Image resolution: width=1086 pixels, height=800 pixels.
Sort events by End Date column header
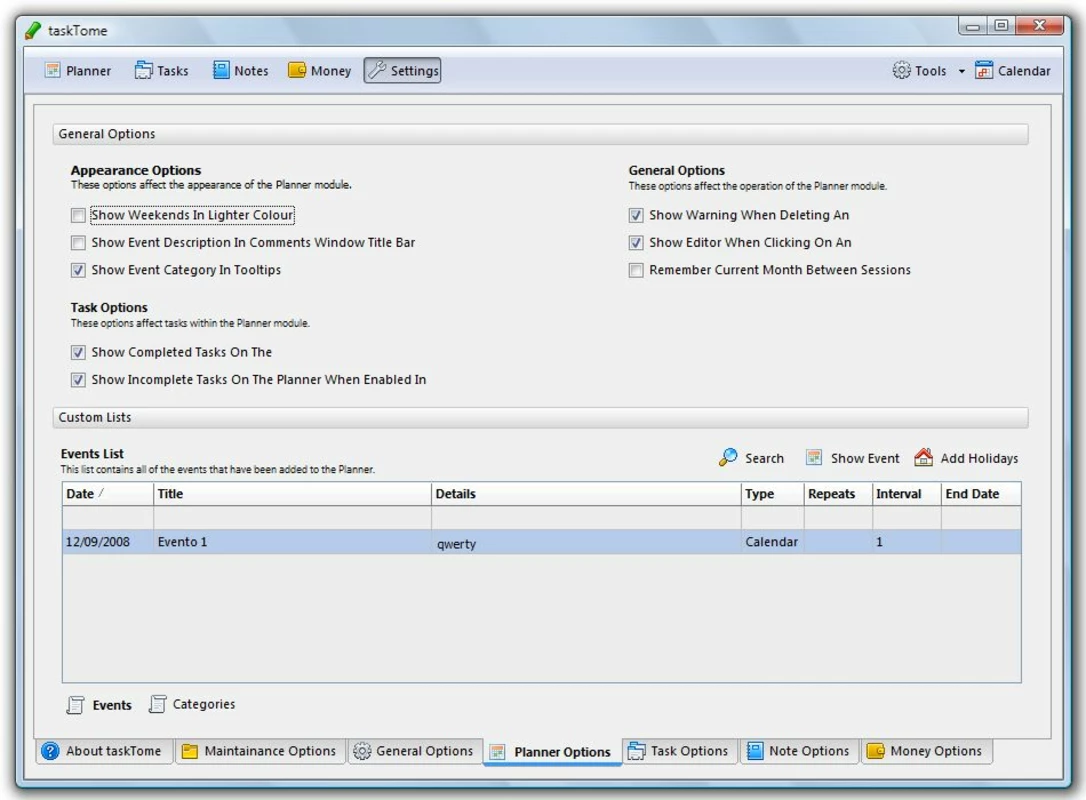pos(981,494)
